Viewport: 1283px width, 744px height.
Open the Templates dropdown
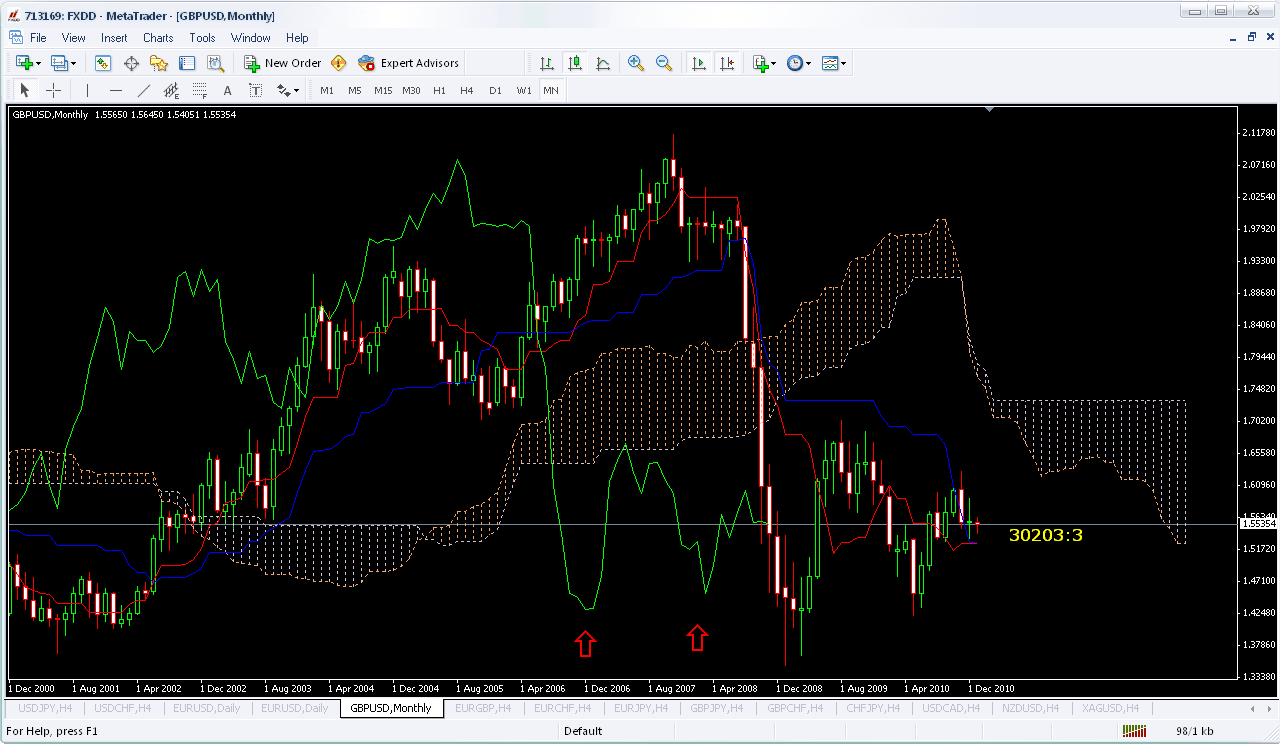pyautogui.click(x=834, y=63)
